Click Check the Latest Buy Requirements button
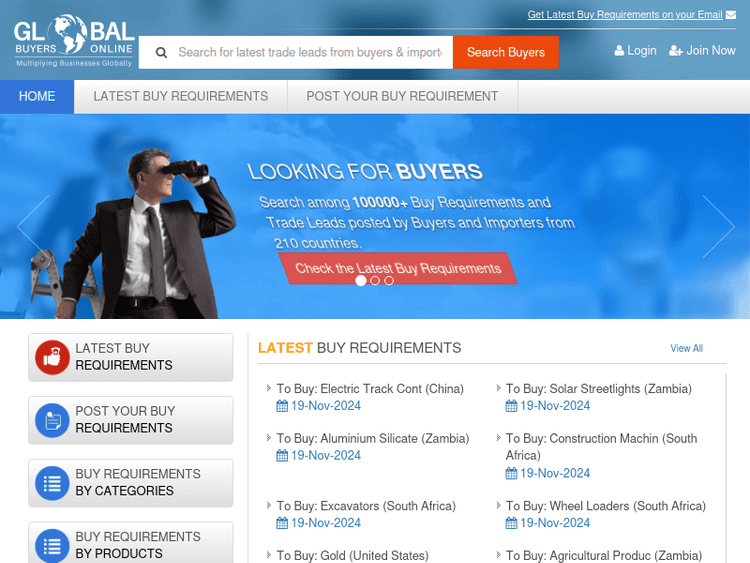Screen dimensions: 750x563 [x=398, y=268]
